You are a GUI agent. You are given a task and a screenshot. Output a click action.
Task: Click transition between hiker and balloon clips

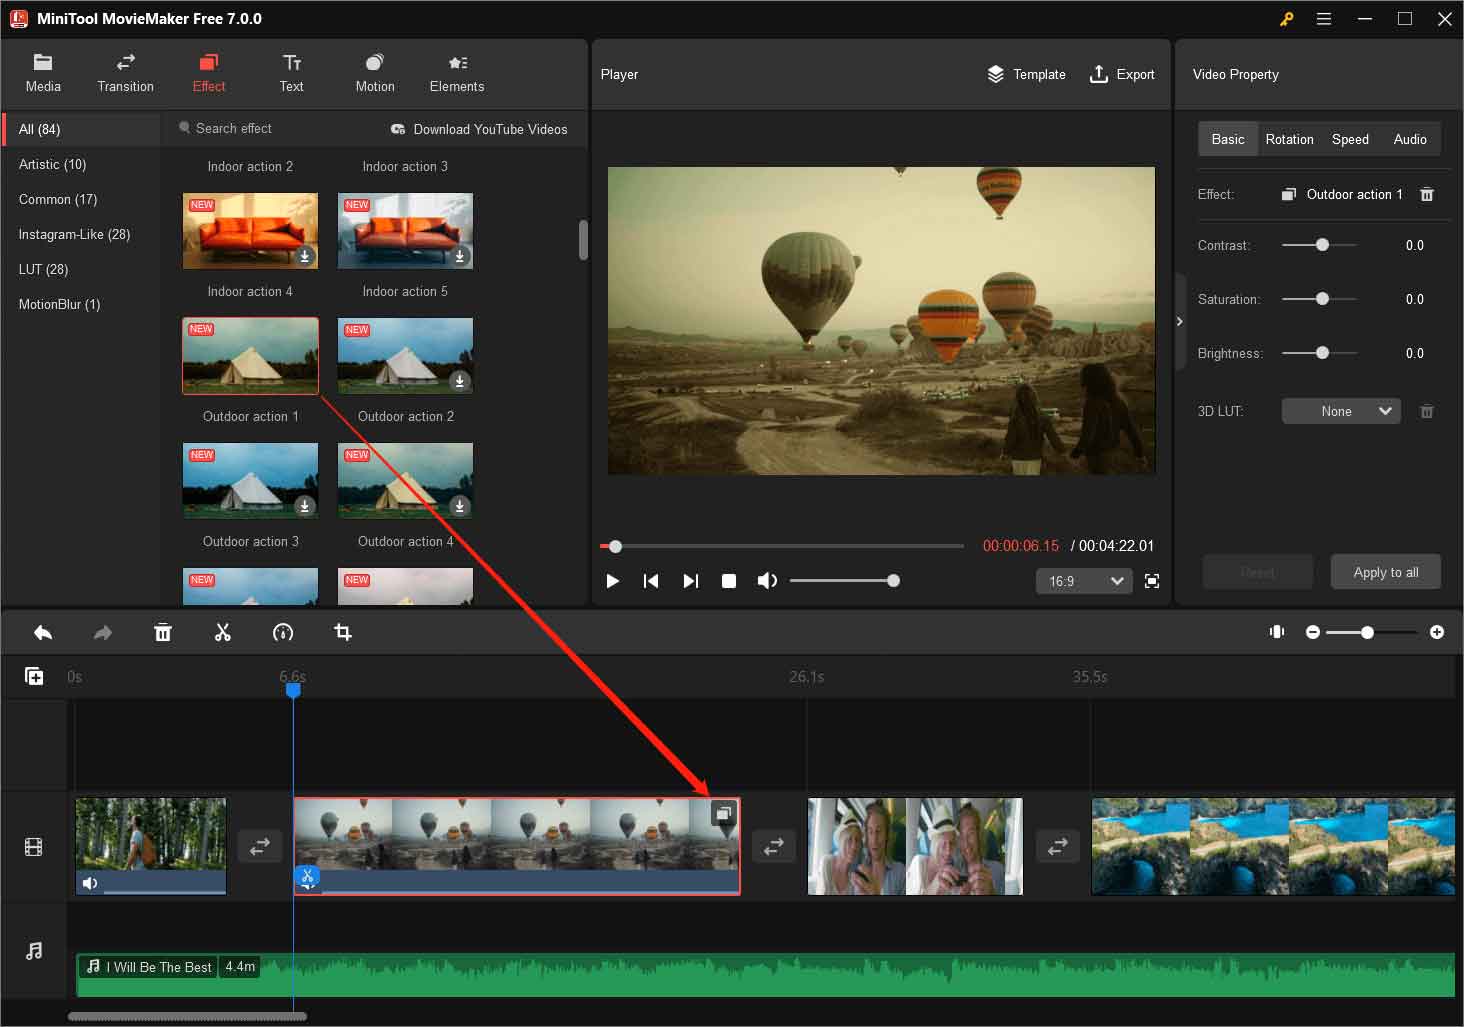click(x=260, y=846)
